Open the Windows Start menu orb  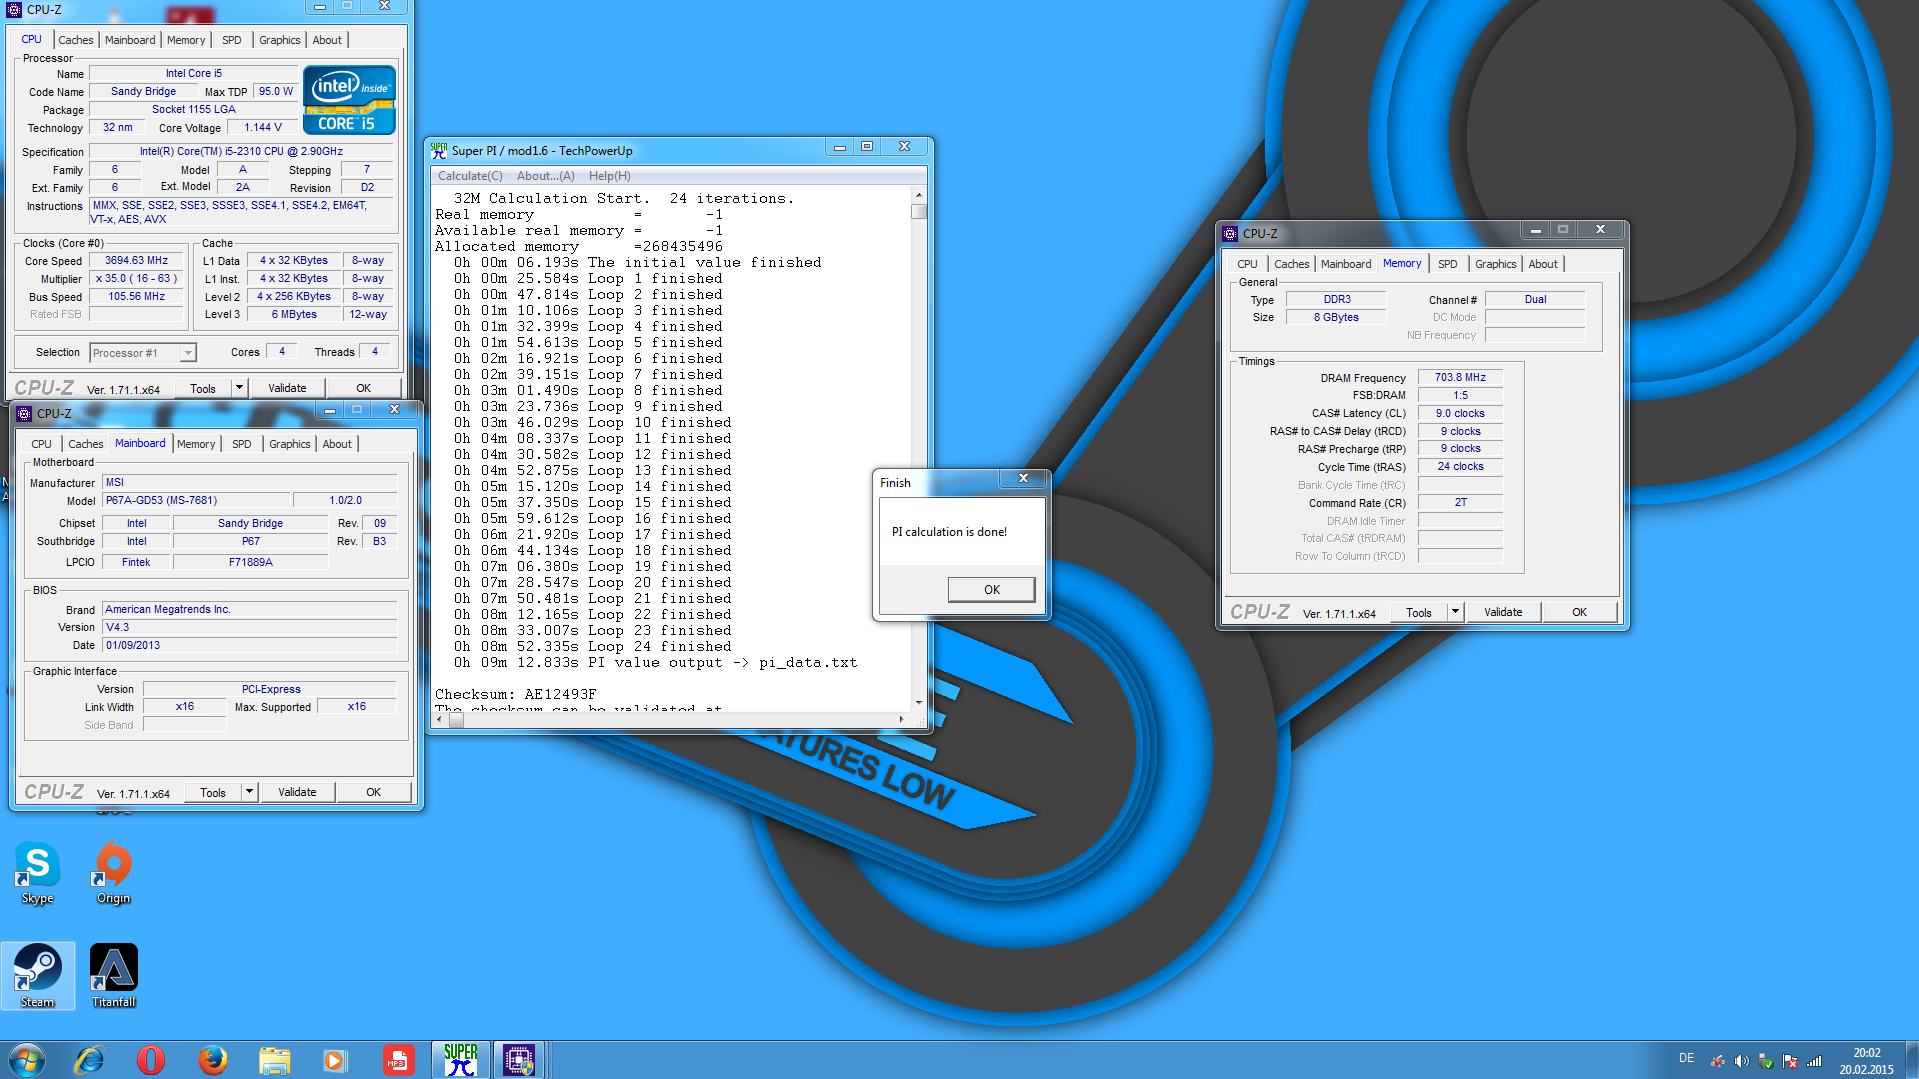tap(27, 1060)
